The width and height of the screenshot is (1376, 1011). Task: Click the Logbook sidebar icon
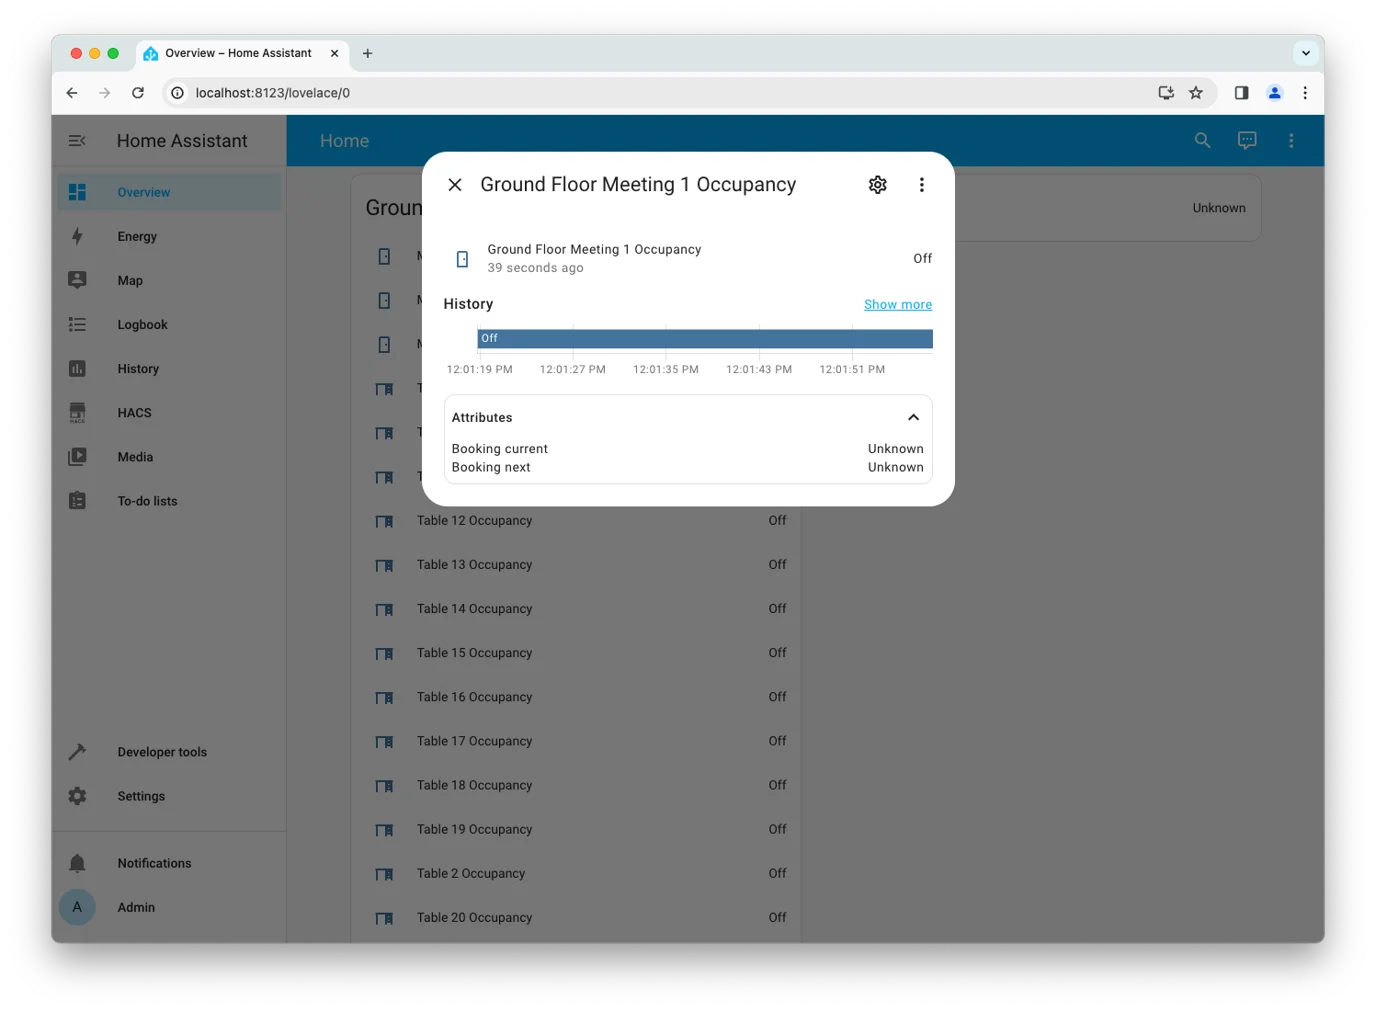(77, 325)
